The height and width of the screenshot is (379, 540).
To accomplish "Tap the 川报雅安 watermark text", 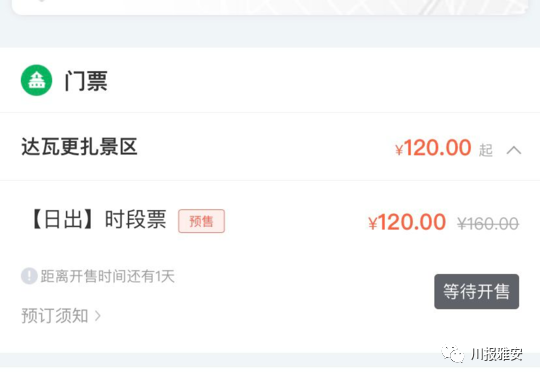I will [x=497, y=354].
